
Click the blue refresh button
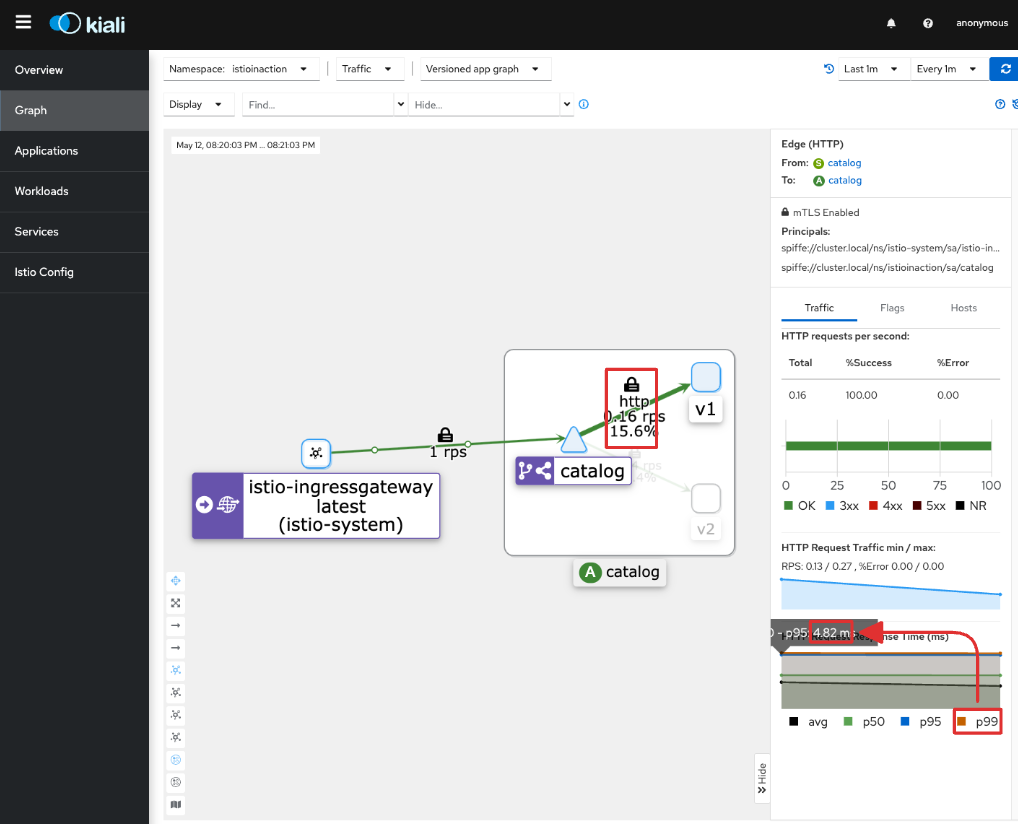[1004, 69]
